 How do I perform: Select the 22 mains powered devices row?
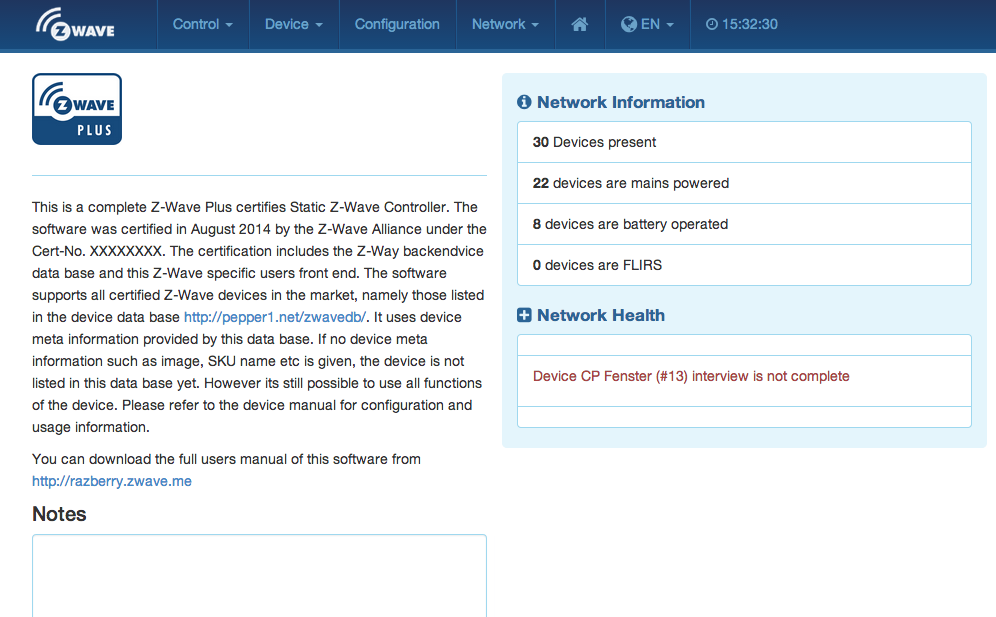pyautogui.click(x=744, y=183)
